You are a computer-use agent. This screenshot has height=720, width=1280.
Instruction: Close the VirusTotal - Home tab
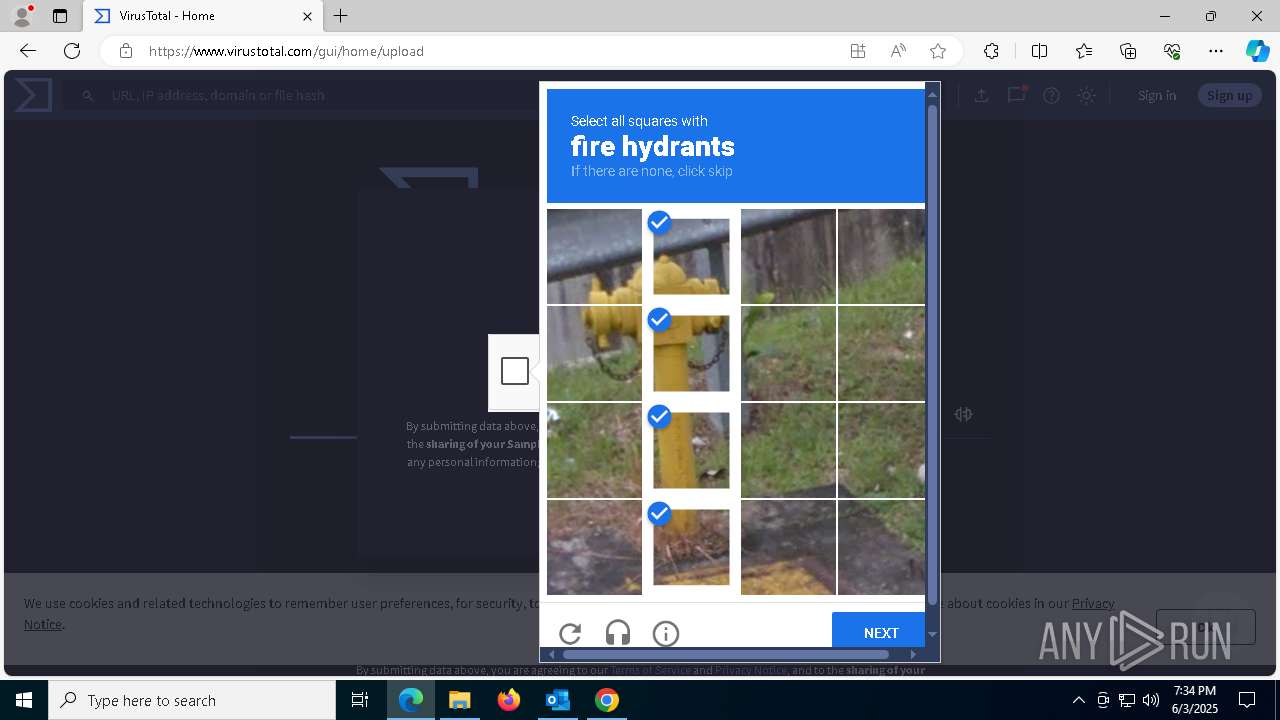click(x=307, y=16)
